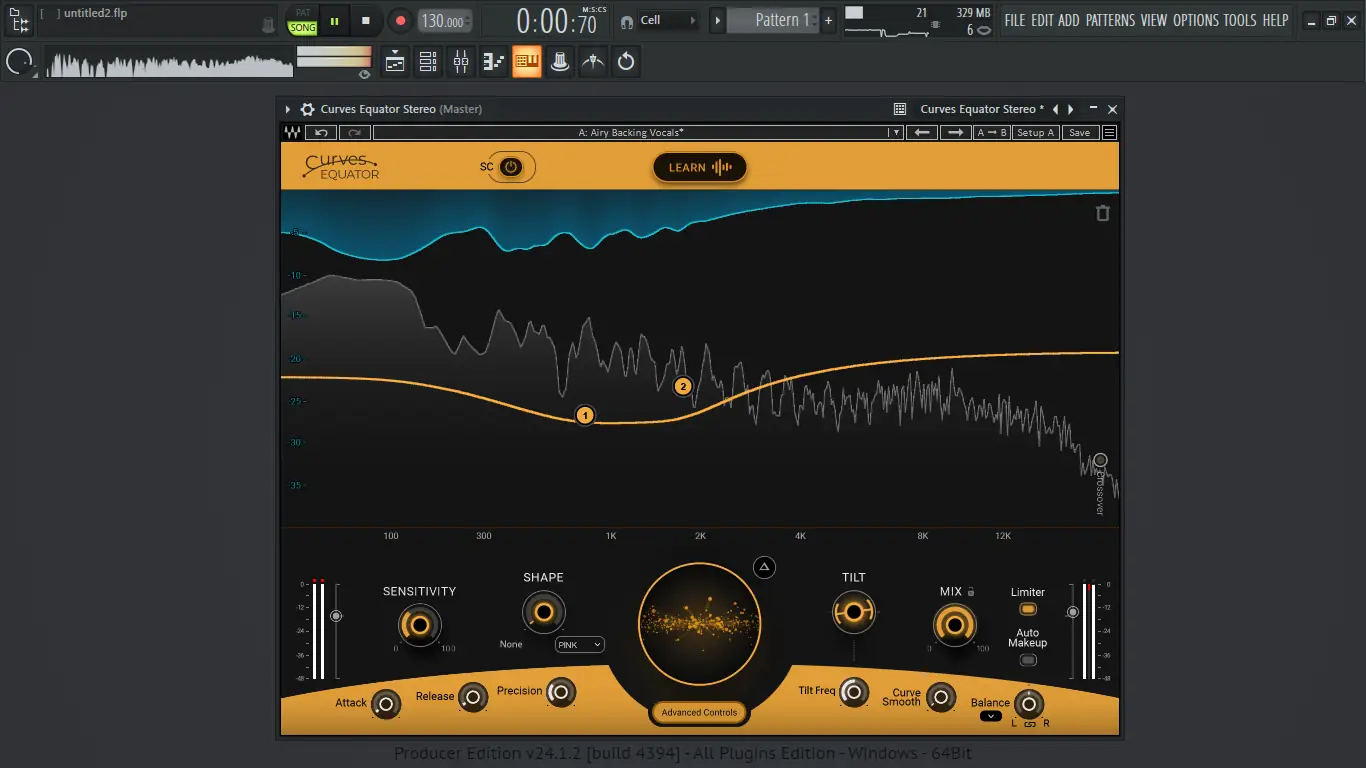Pause playback in transport bar
1366x768 pixels.
334,20
